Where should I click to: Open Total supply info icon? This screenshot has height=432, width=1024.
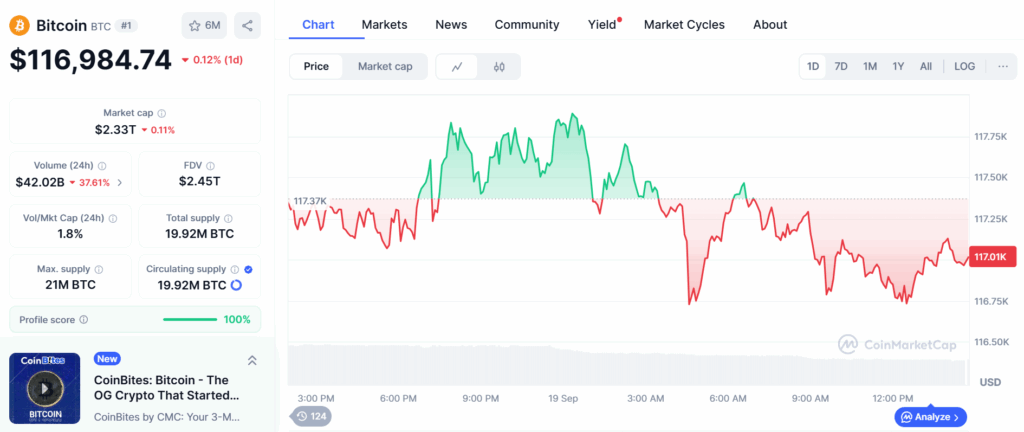228,219
